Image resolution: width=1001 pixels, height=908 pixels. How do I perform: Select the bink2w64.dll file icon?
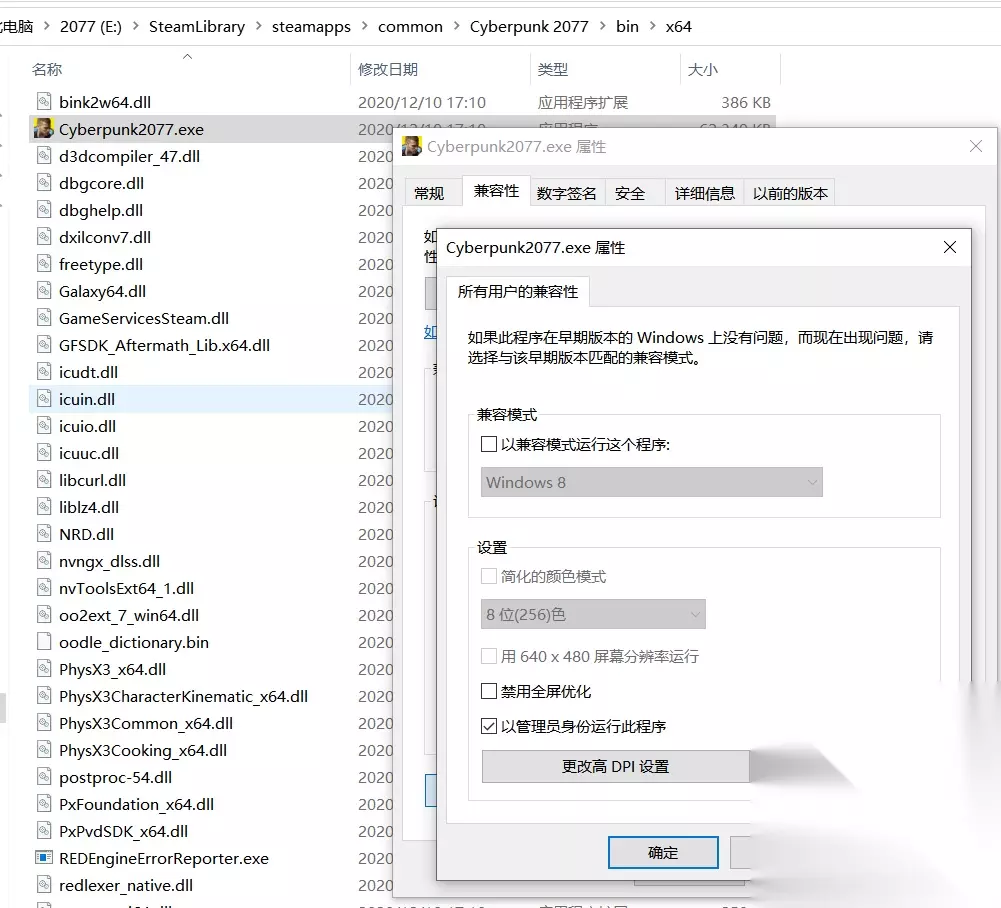pyautogui.click(x=43, y=102)
